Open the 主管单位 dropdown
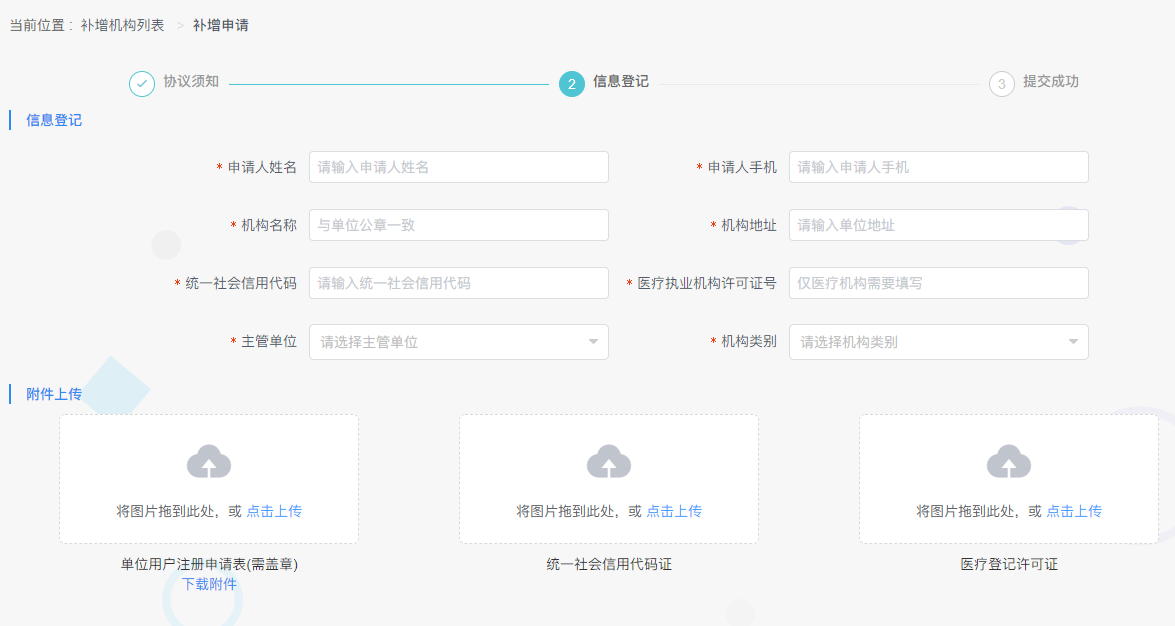1175x626 pixels. coord(459,341)
